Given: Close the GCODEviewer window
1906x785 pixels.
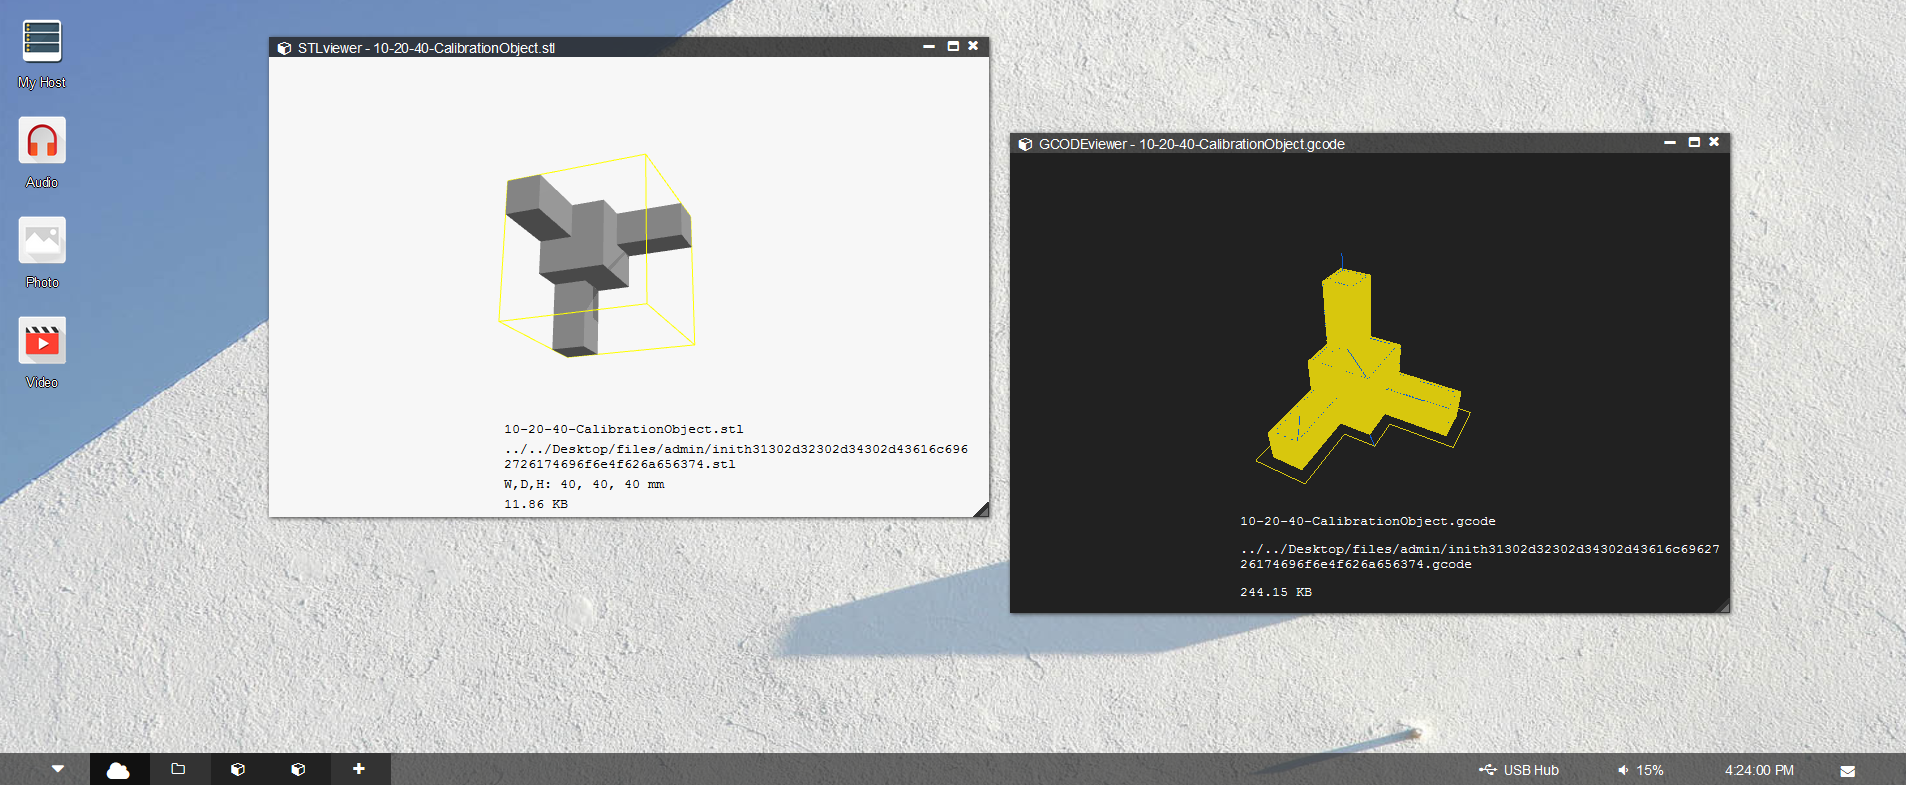Looking at the screenshot, I should [1714, 142].
